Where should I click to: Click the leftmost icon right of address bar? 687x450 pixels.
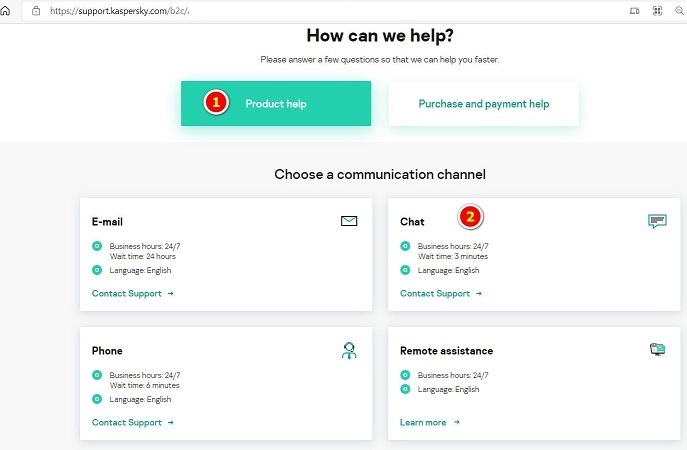[635, 10]
